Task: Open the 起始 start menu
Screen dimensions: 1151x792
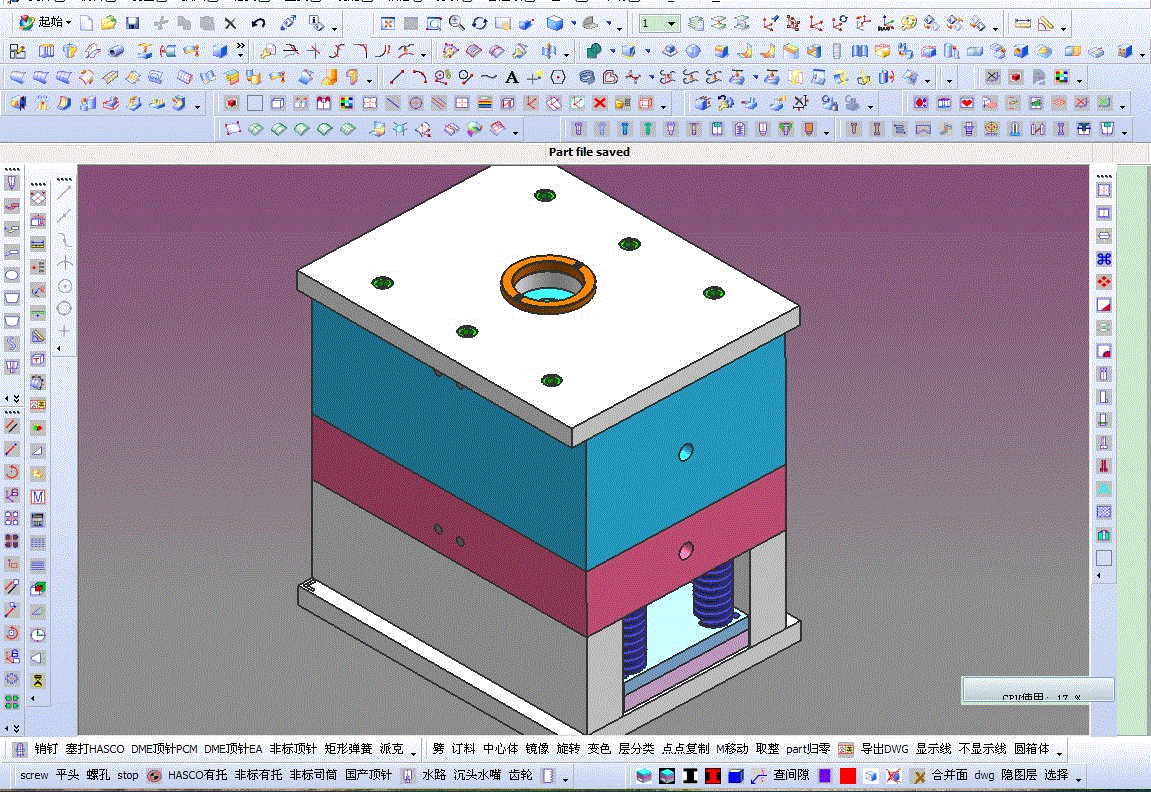Action: click(x=45, y=23)
